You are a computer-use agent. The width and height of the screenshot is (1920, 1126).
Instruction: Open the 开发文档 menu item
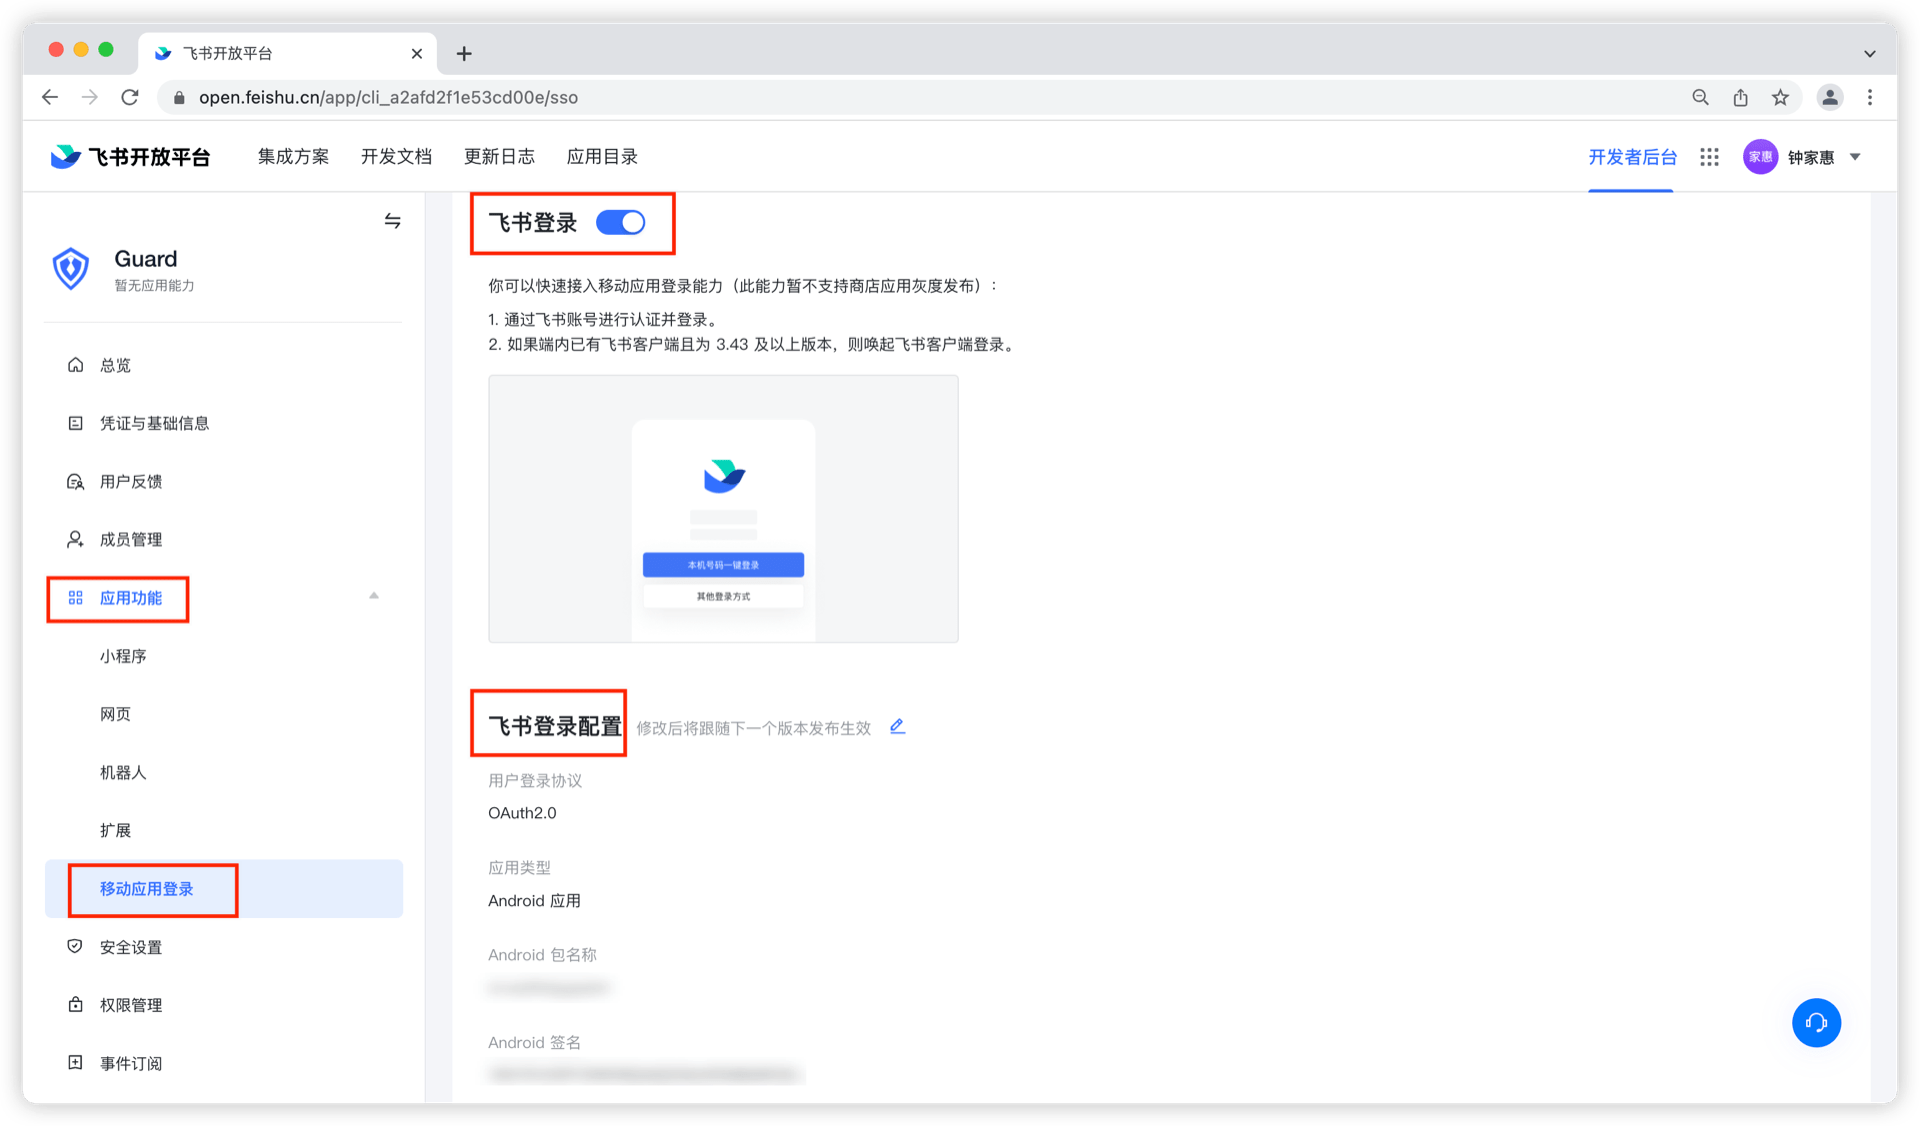(396, 157)
